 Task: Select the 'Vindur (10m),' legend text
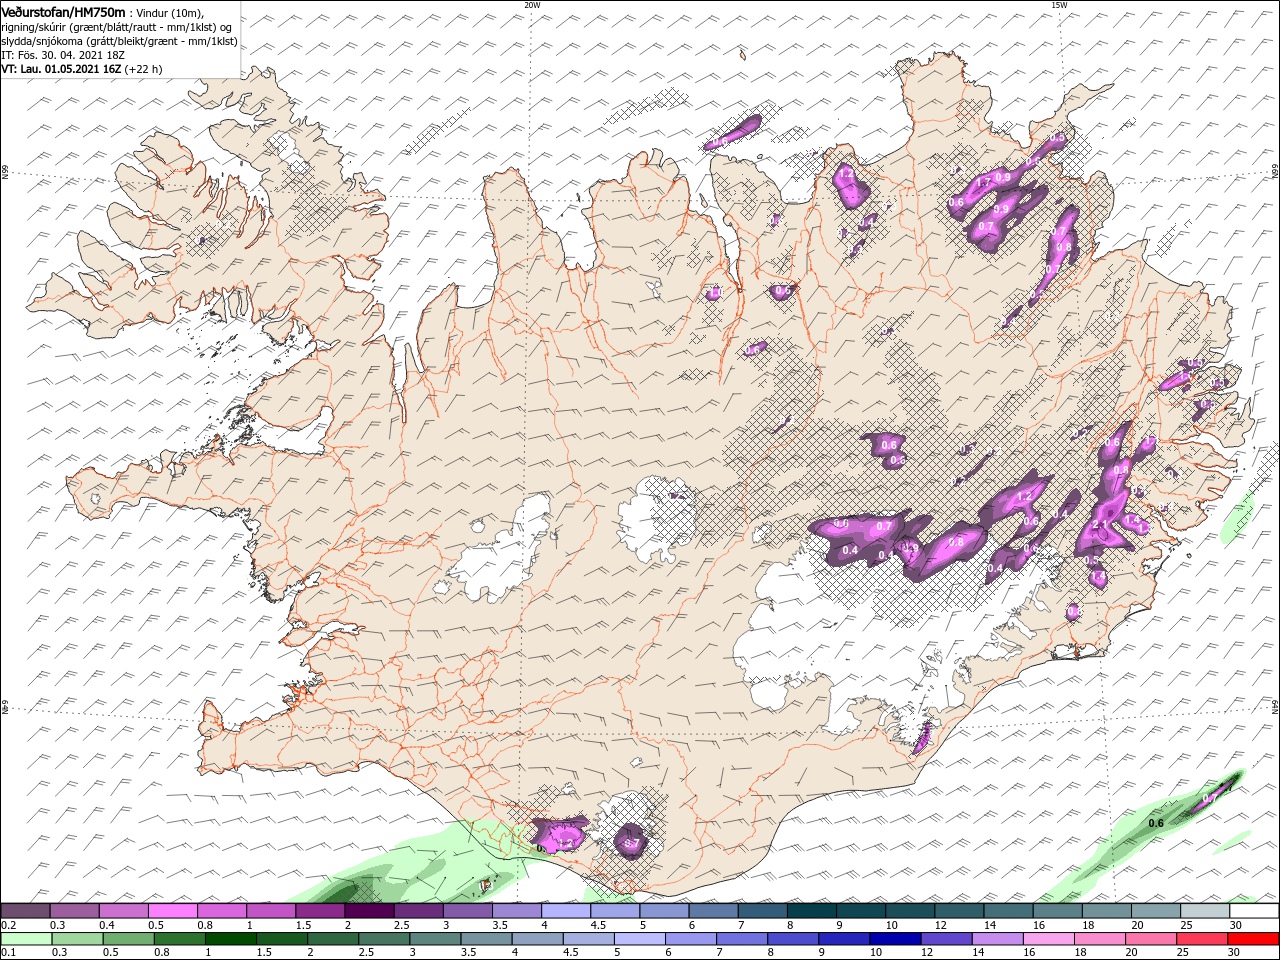(x=169, y=13)
